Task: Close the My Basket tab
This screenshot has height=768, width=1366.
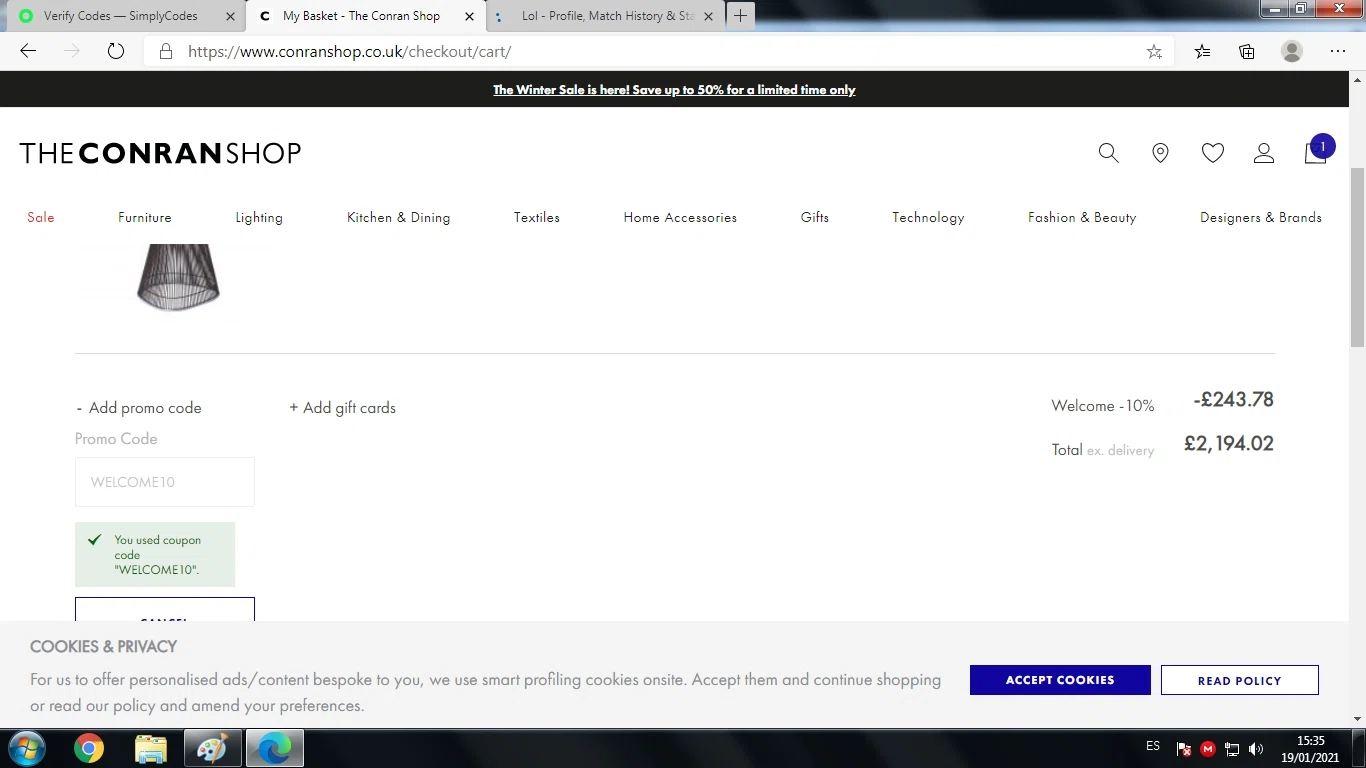Action: click(x=468, y=16)
